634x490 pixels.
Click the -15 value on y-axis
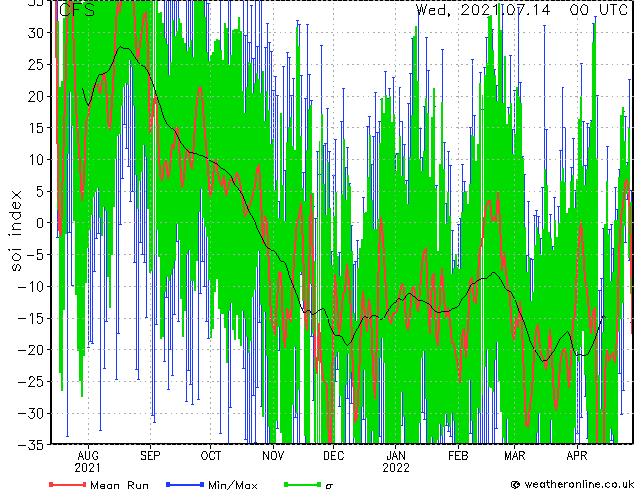pyautogui.click(x=31, y=319)
